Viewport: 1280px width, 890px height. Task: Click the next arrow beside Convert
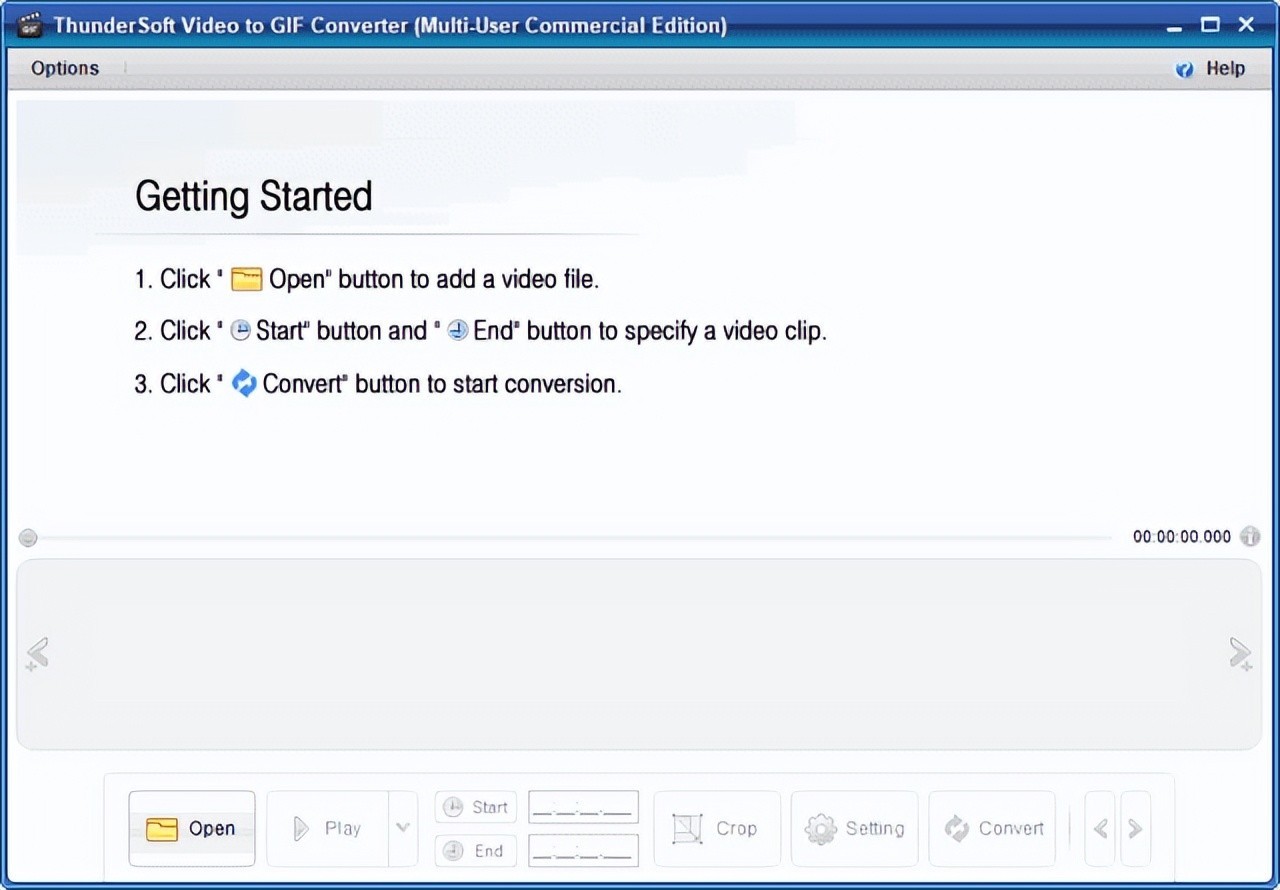(x=1135, y=828)
